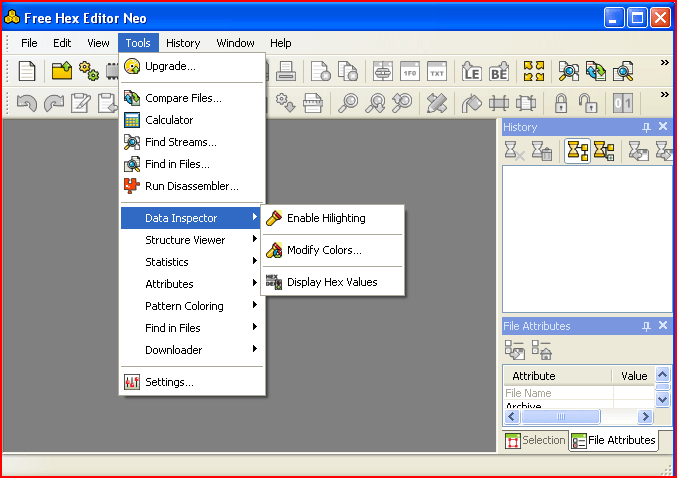Click the green gears icon in toolbar
Image resolution: width=677 pixels, height=478 pixels.
89,71
